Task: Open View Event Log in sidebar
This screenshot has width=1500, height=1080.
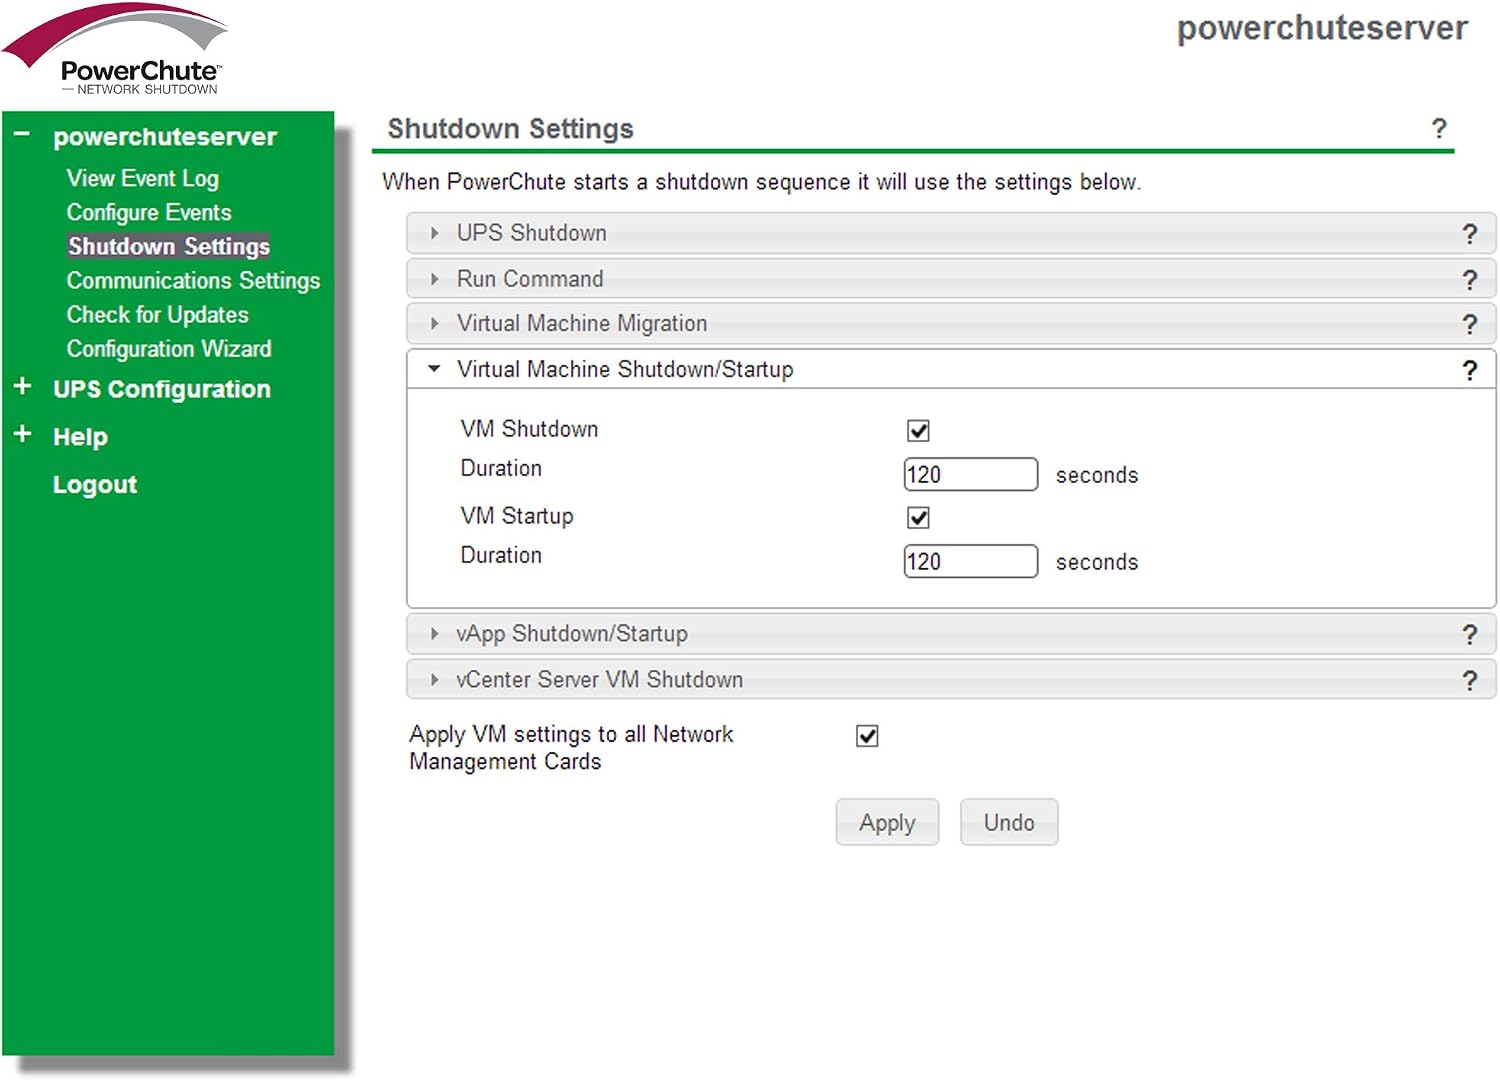Action: 143,178
